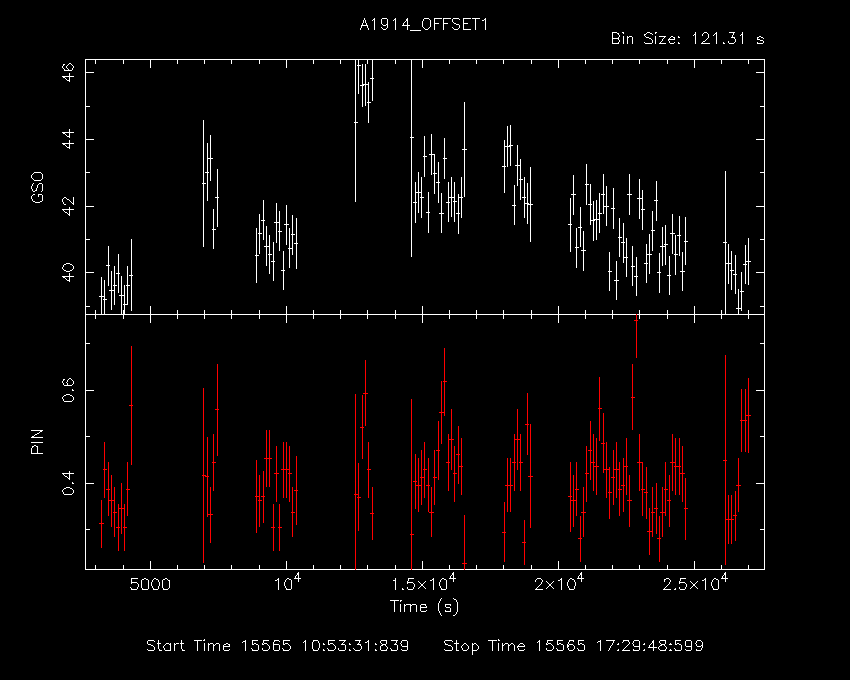
Task: Click the GSO axis value 40
Action: (68, 272)
